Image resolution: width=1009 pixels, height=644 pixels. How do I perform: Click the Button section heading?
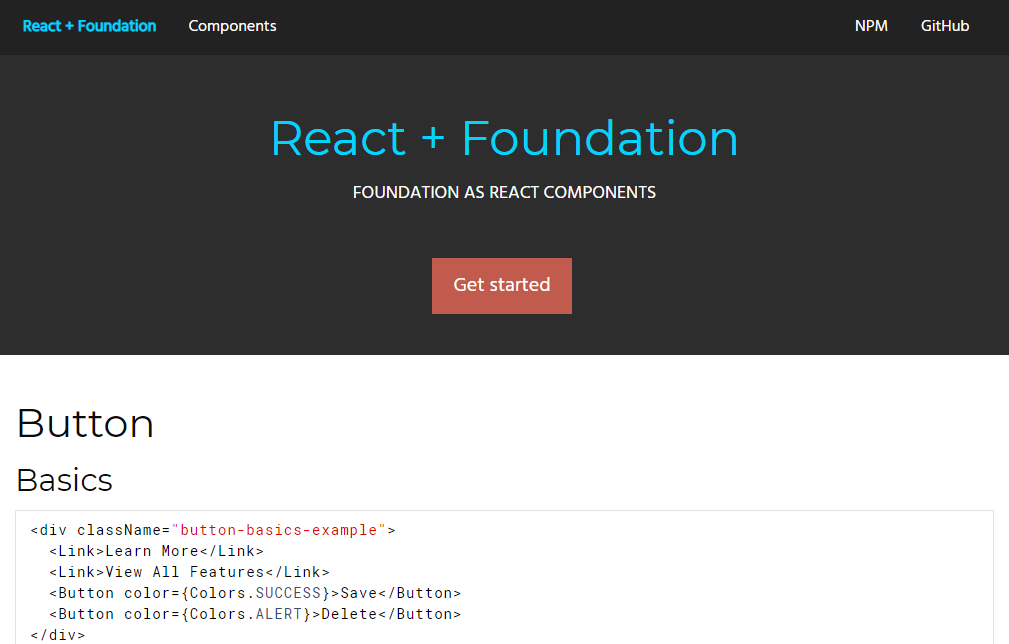(85, 424)
